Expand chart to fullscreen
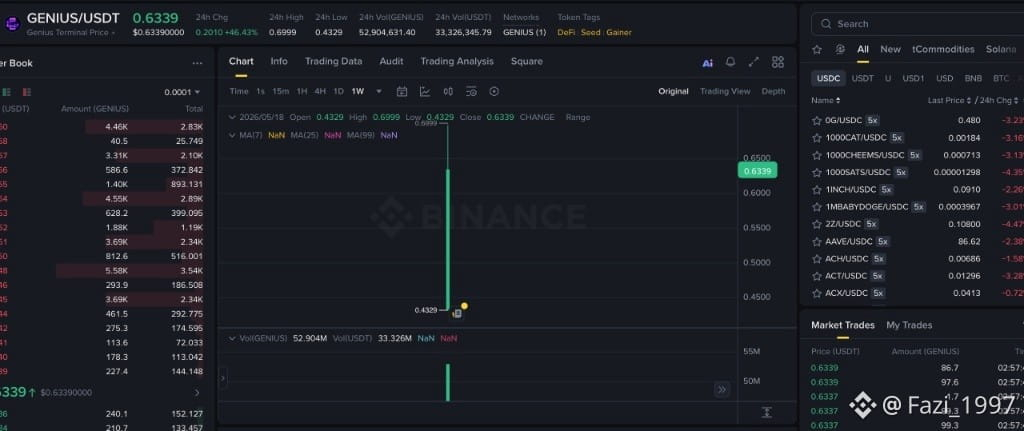This screenshot has width=1024, height=431. tap(754, 62)
